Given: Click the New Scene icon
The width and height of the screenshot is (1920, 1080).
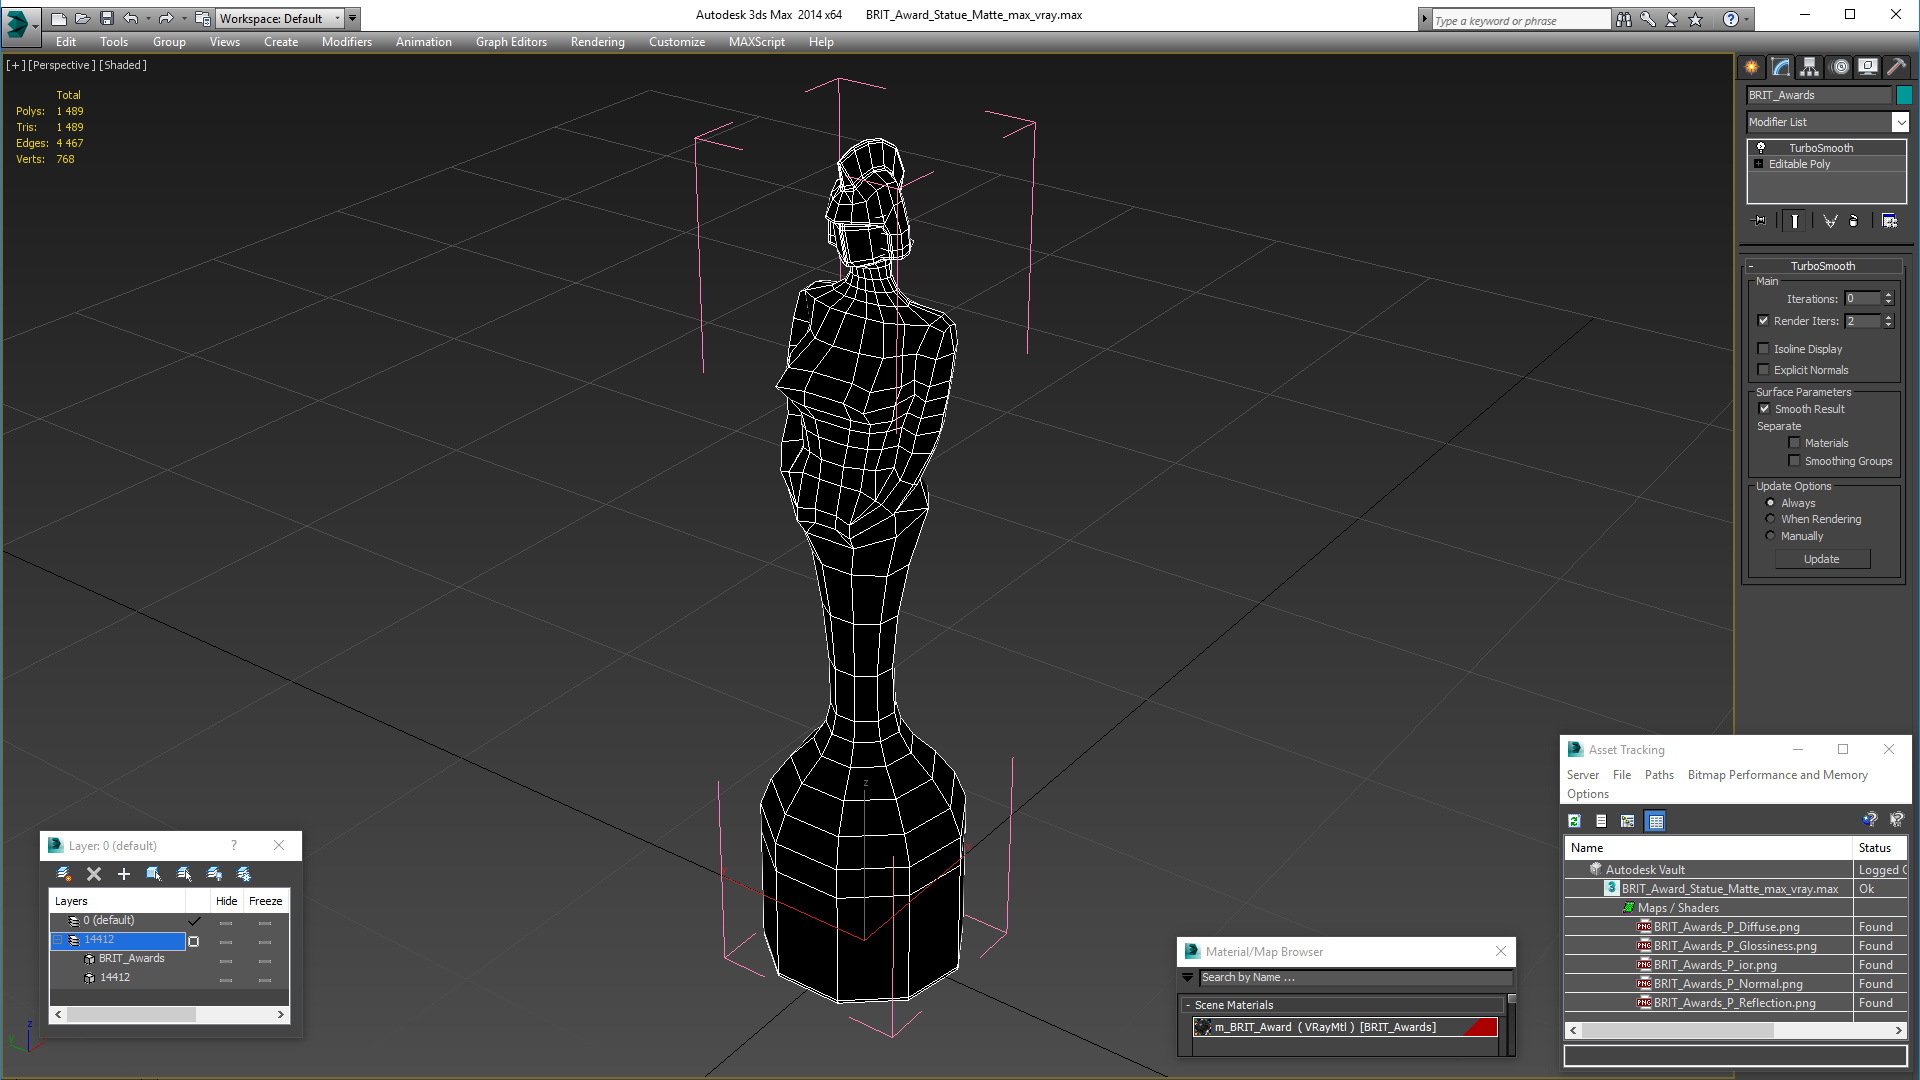Looking at the screenshot, I should (x=59, y=18).
